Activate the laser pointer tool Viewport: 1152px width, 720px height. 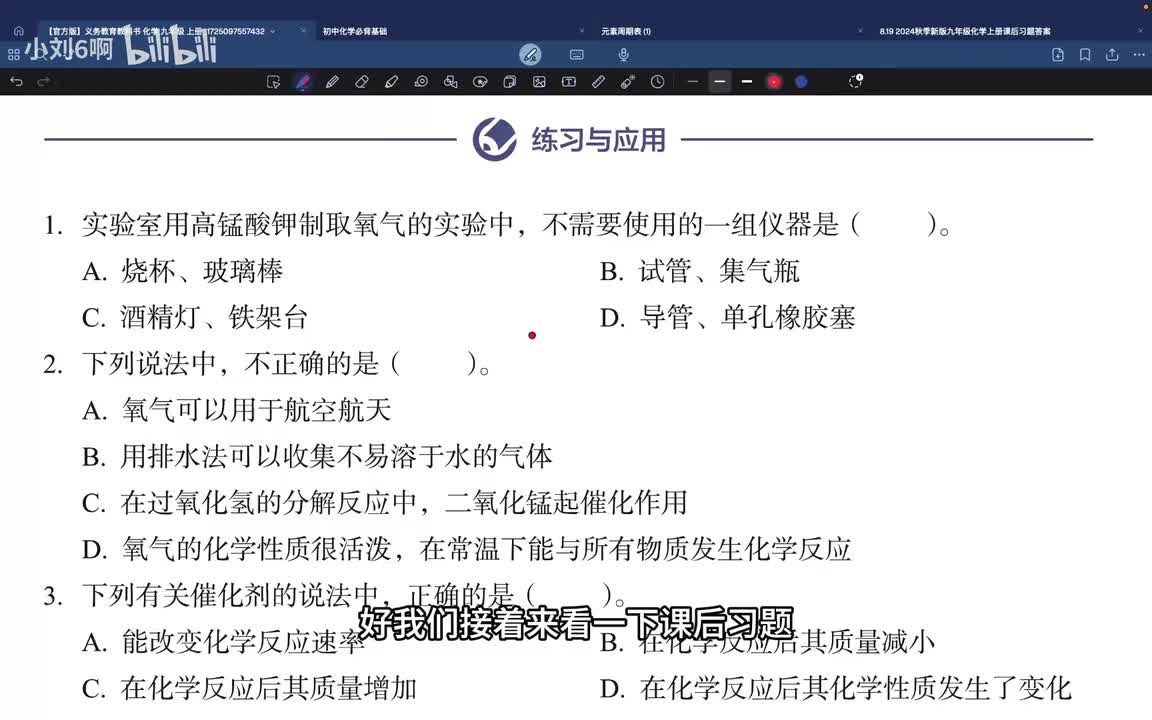pyautogui.click(x=627, y=82)
